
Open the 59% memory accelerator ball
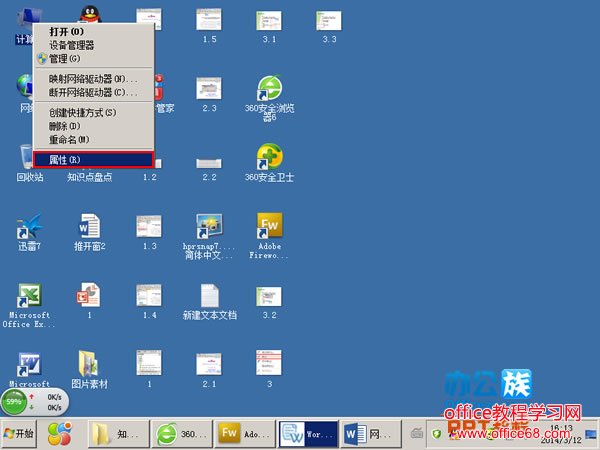point(14,402)
